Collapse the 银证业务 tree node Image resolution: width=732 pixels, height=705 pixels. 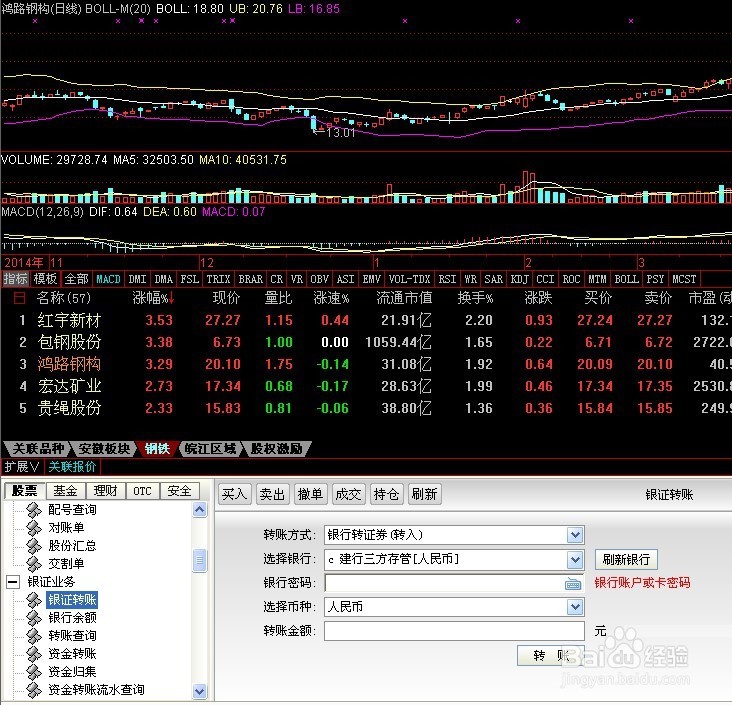click(x=13, y=582)
